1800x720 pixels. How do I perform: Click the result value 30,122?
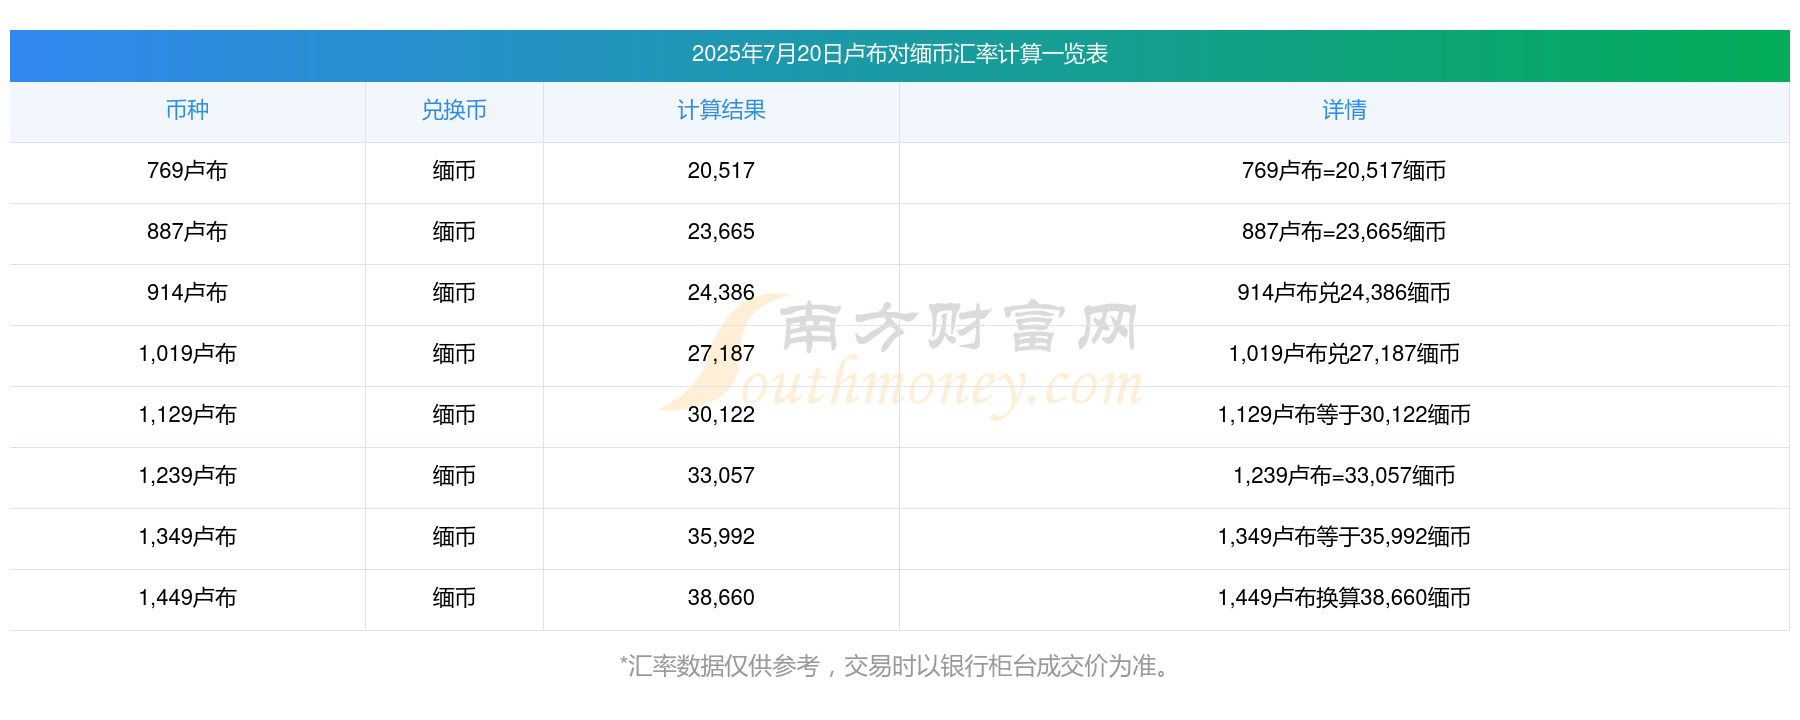coord(721,415)
